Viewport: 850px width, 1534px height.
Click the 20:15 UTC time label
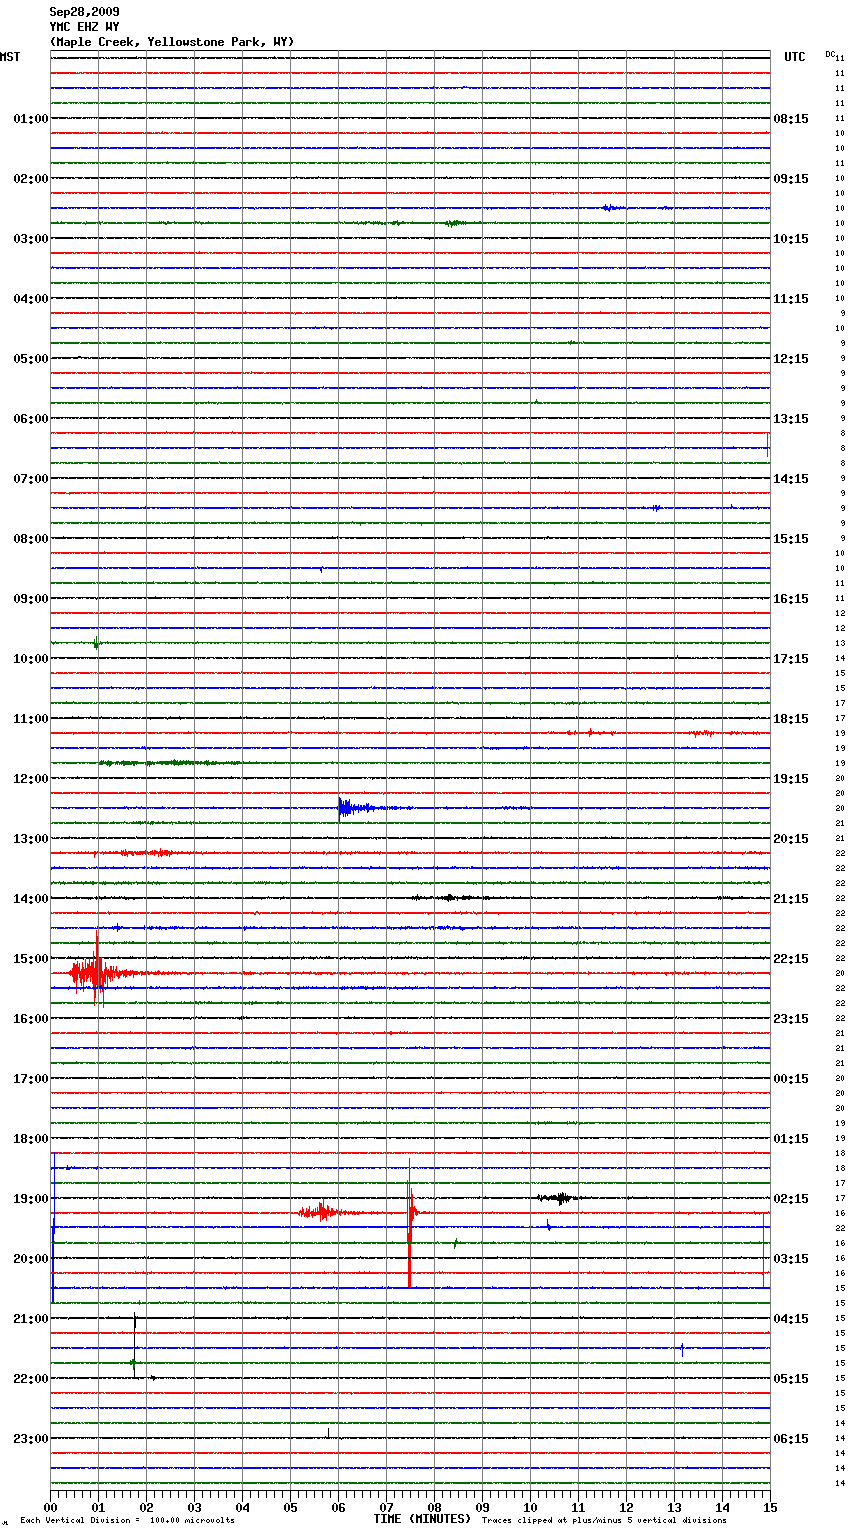point(791,839)
